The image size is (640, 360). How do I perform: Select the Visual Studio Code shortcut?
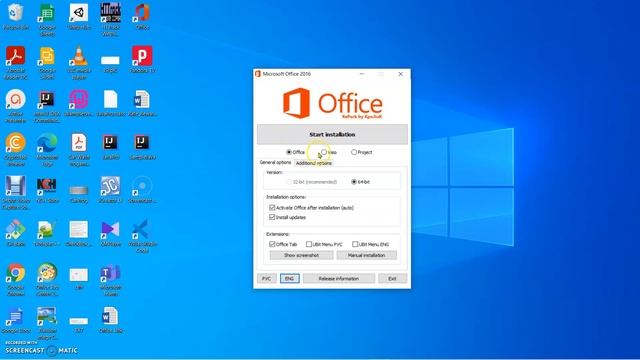pyautogui.click(x=142, y=236)
